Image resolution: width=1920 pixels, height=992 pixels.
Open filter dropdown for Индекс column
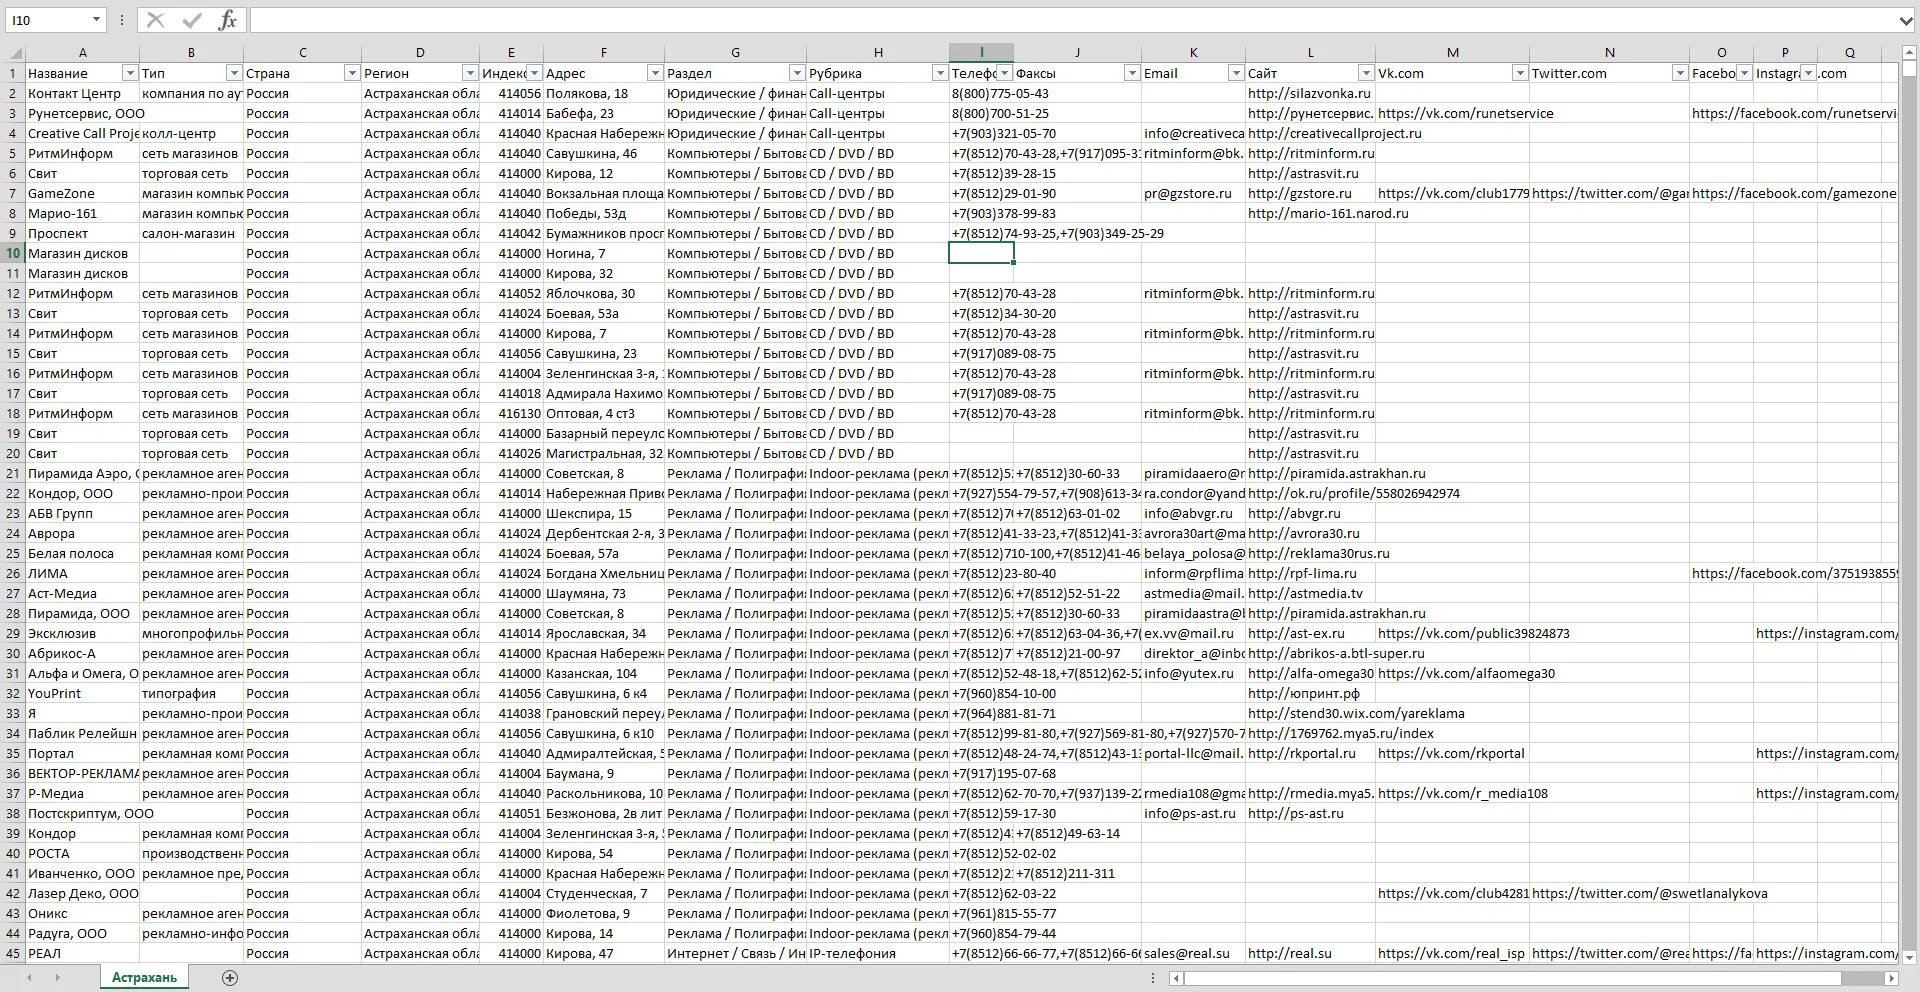(534, 73)
